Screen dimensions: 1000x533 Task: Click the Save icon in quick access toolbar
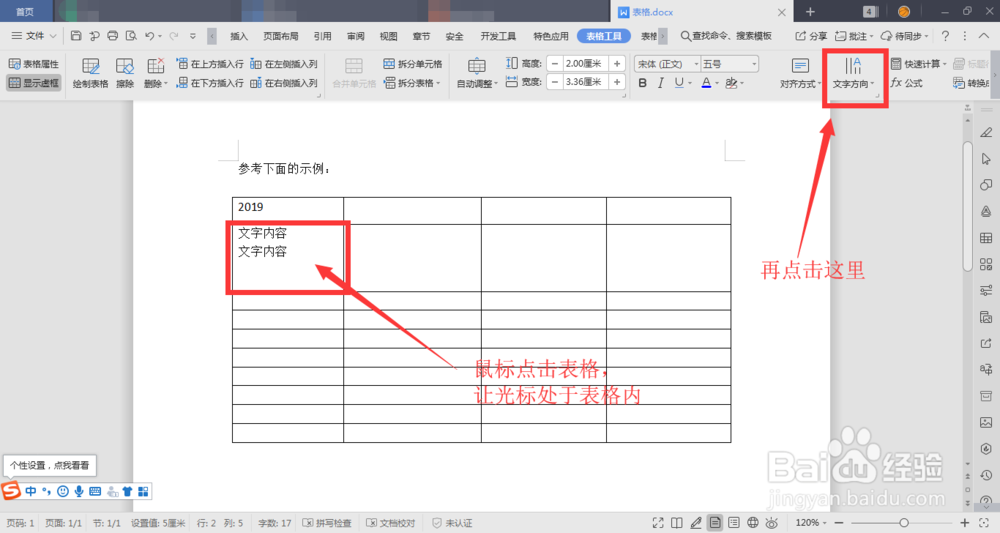(76, 36)
